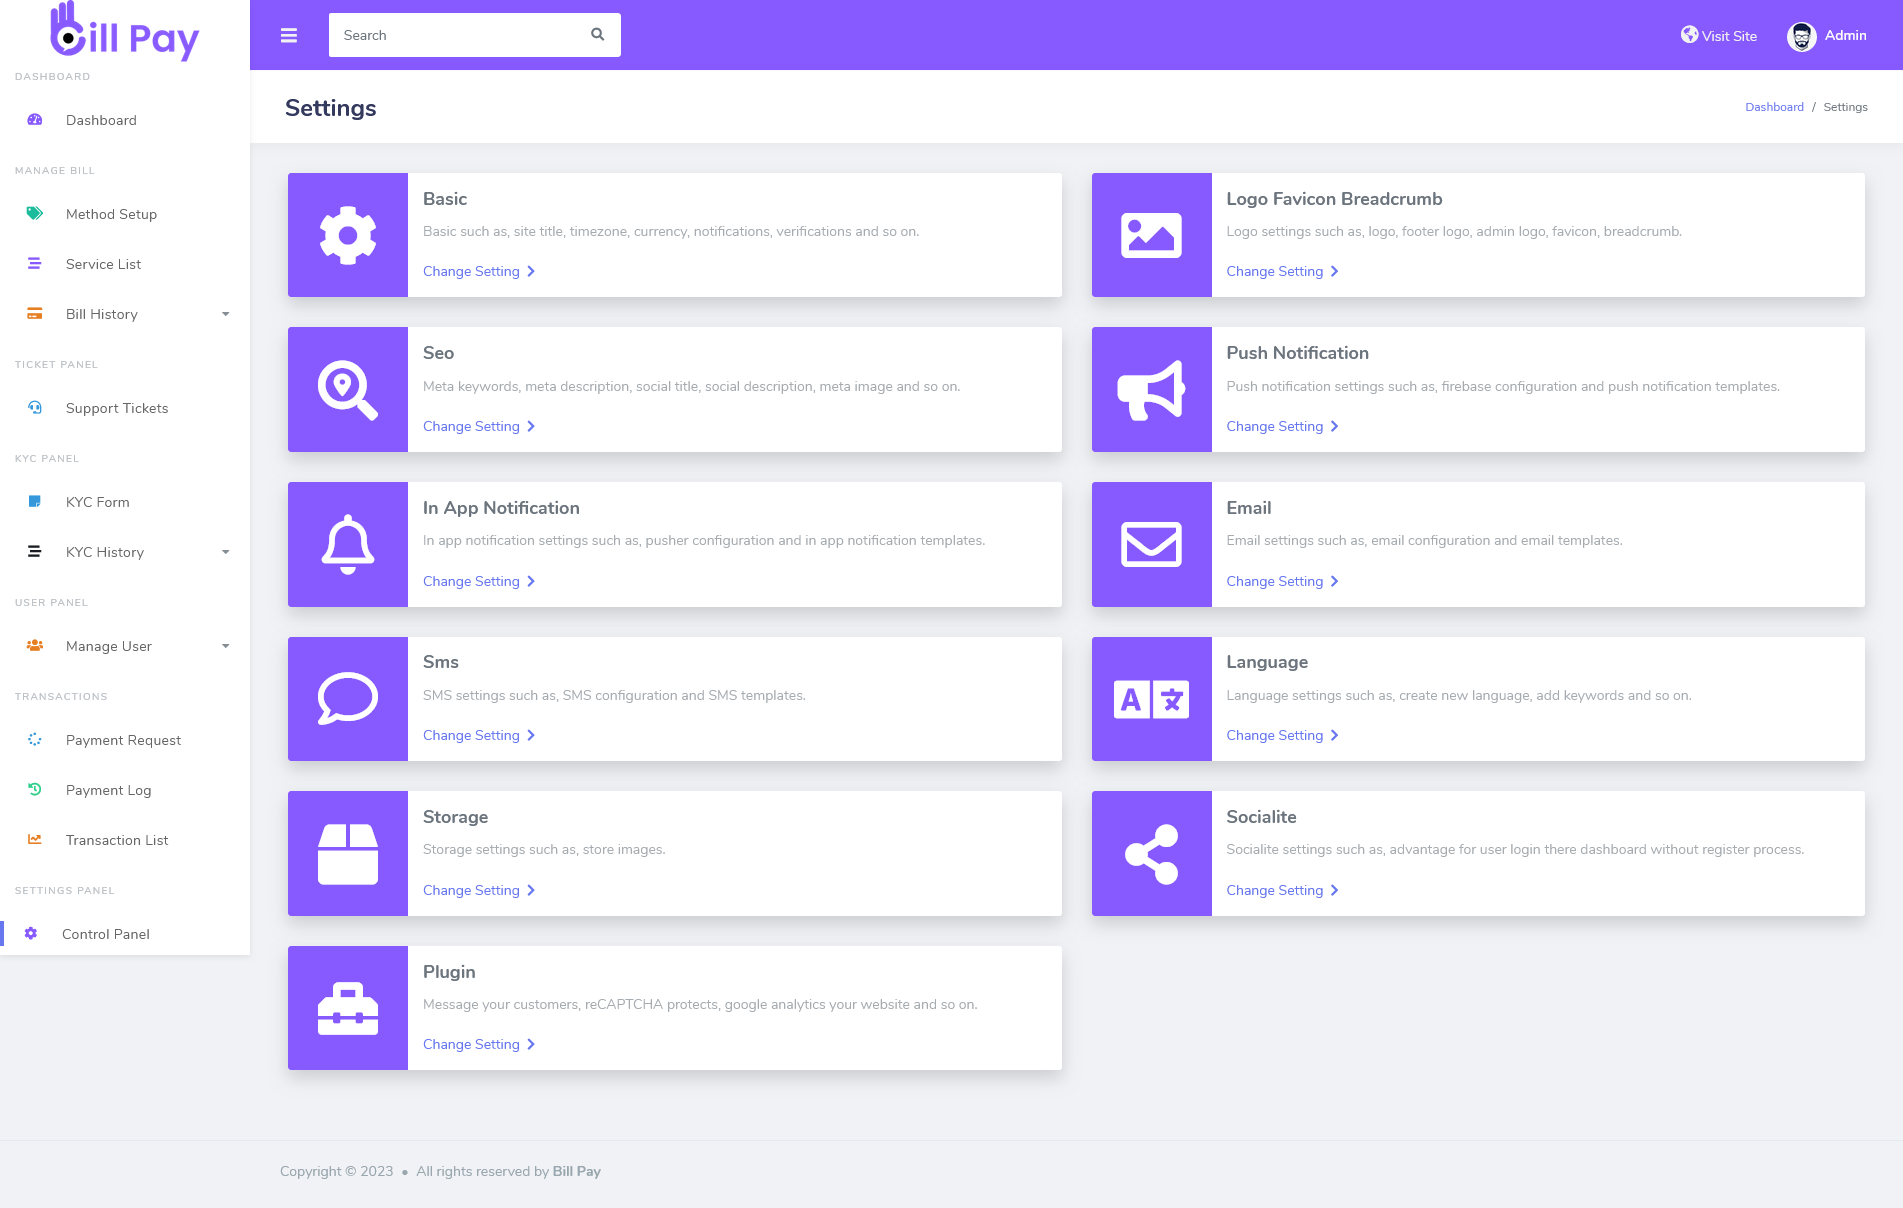1903x1208 pixels.
Task: Click the Socialite share icon
Action: (1152, 854)
